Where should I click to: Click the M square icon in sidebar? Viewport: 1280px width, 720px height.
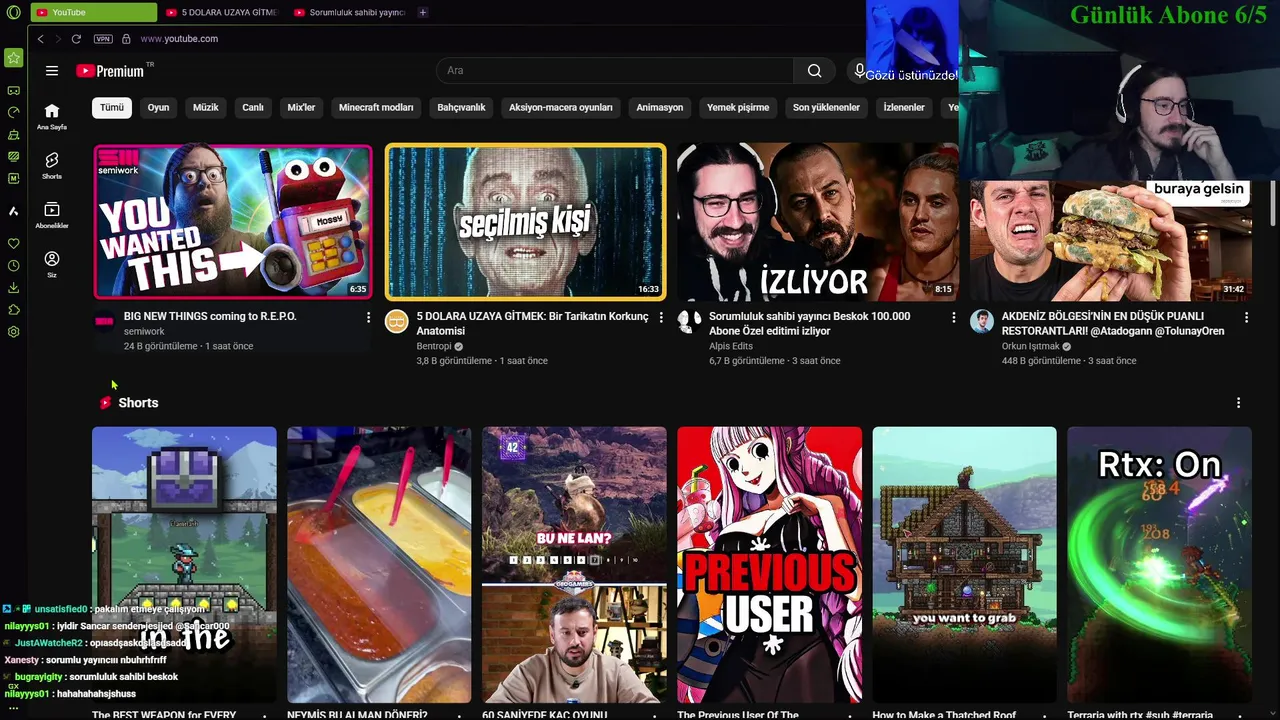13,178
